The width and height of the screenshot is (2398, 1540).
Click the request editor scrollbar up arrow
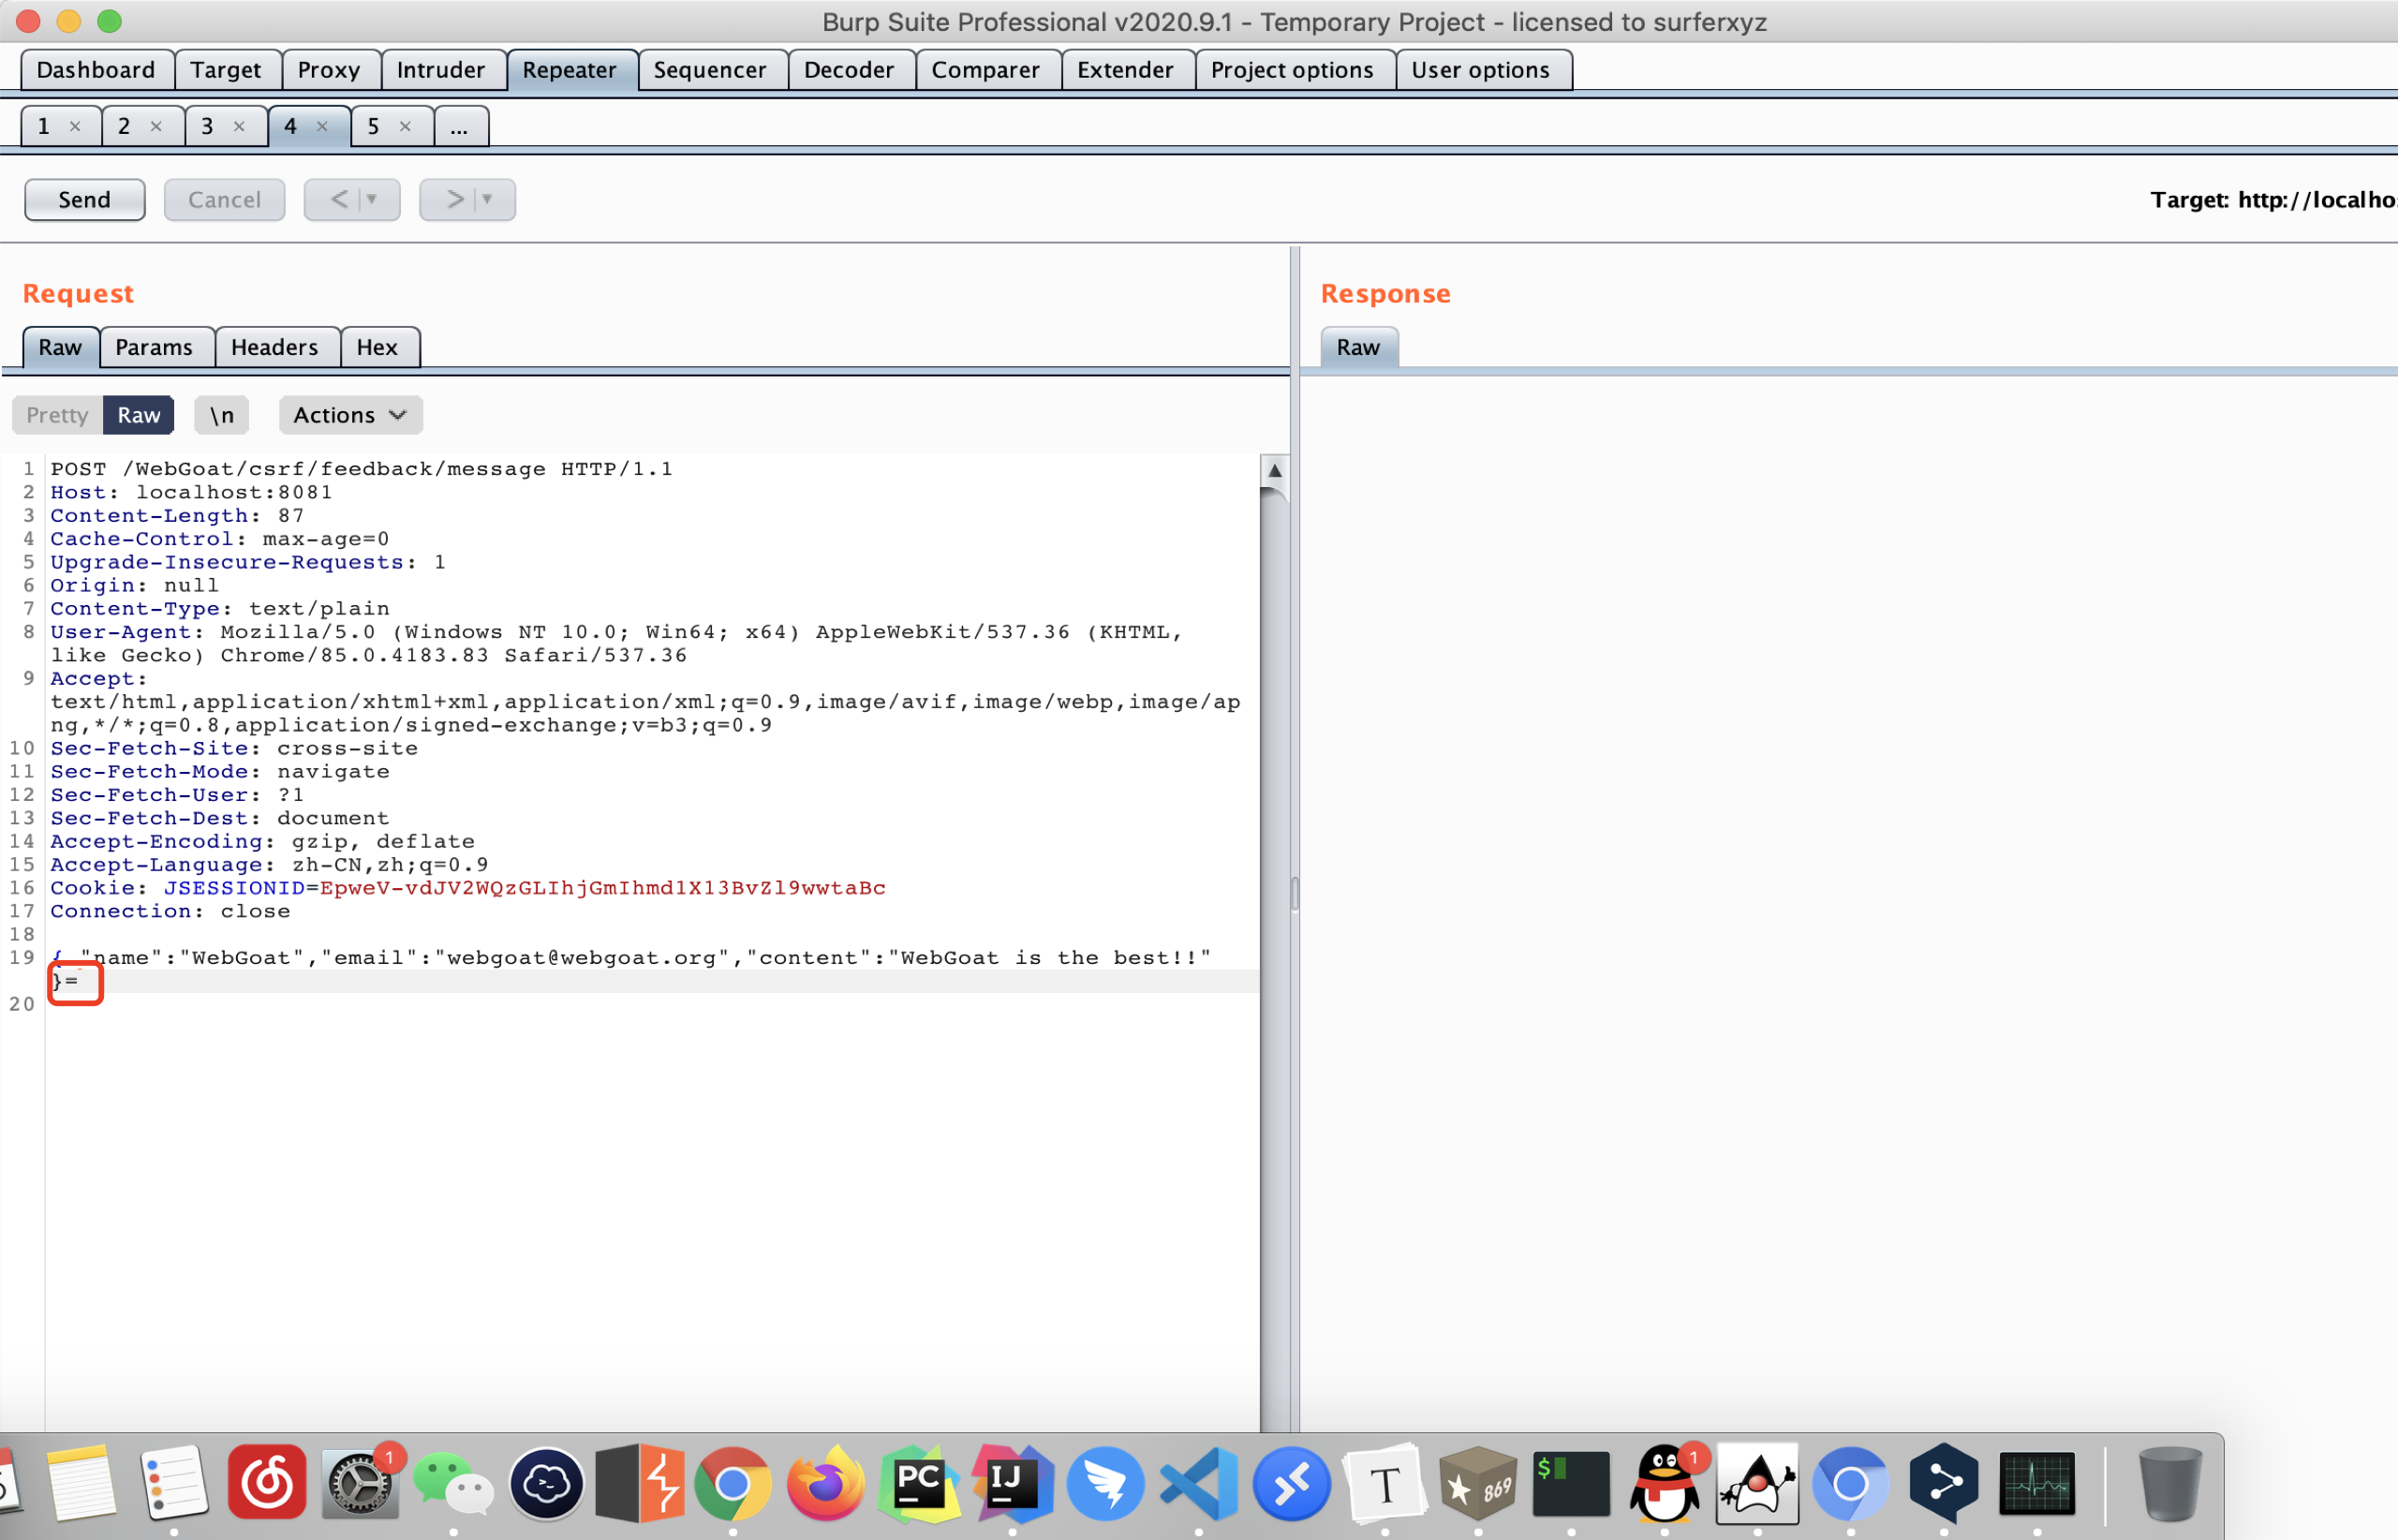point(1274,470)
